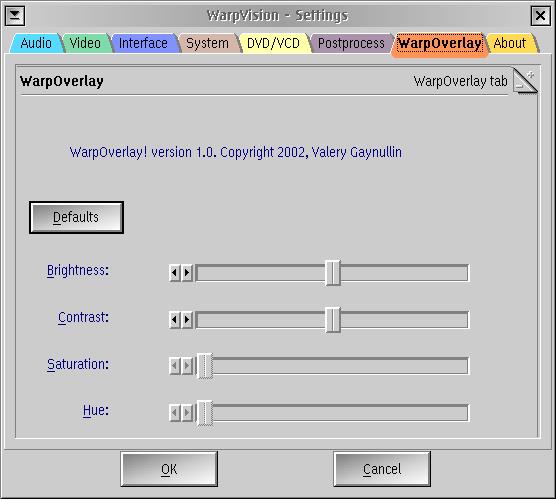Click the Brightness decrease arrow
The image size is (556, 499).
point(175,273)
